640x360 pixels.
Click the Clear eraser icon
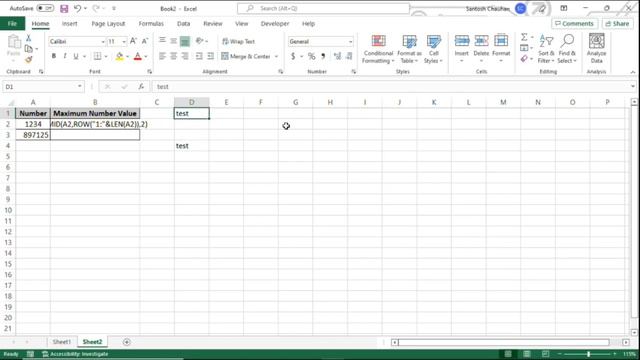[524, 59]
